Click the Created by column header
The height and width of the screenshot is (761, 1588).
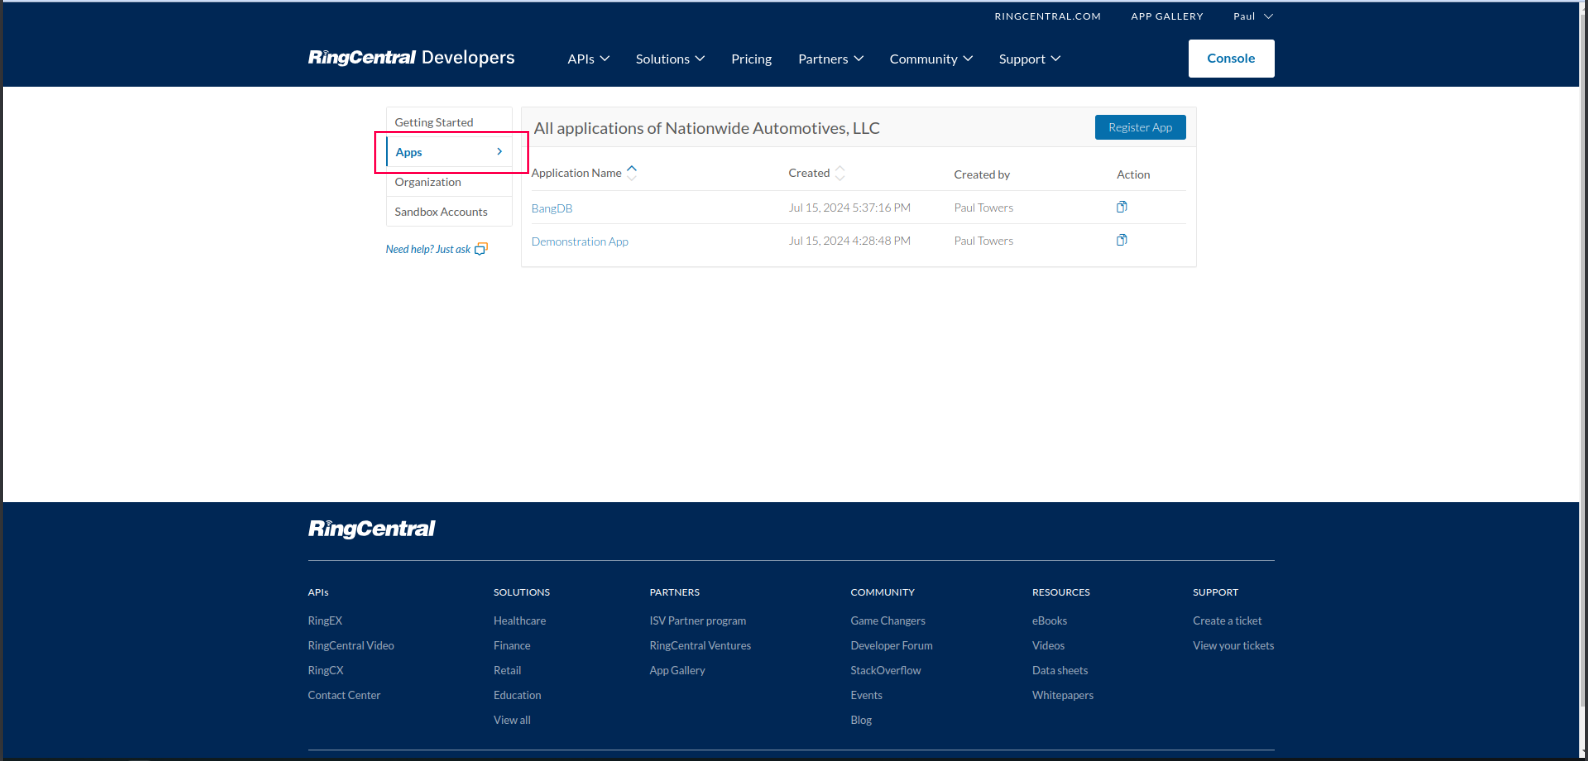(x=982, y=174)
